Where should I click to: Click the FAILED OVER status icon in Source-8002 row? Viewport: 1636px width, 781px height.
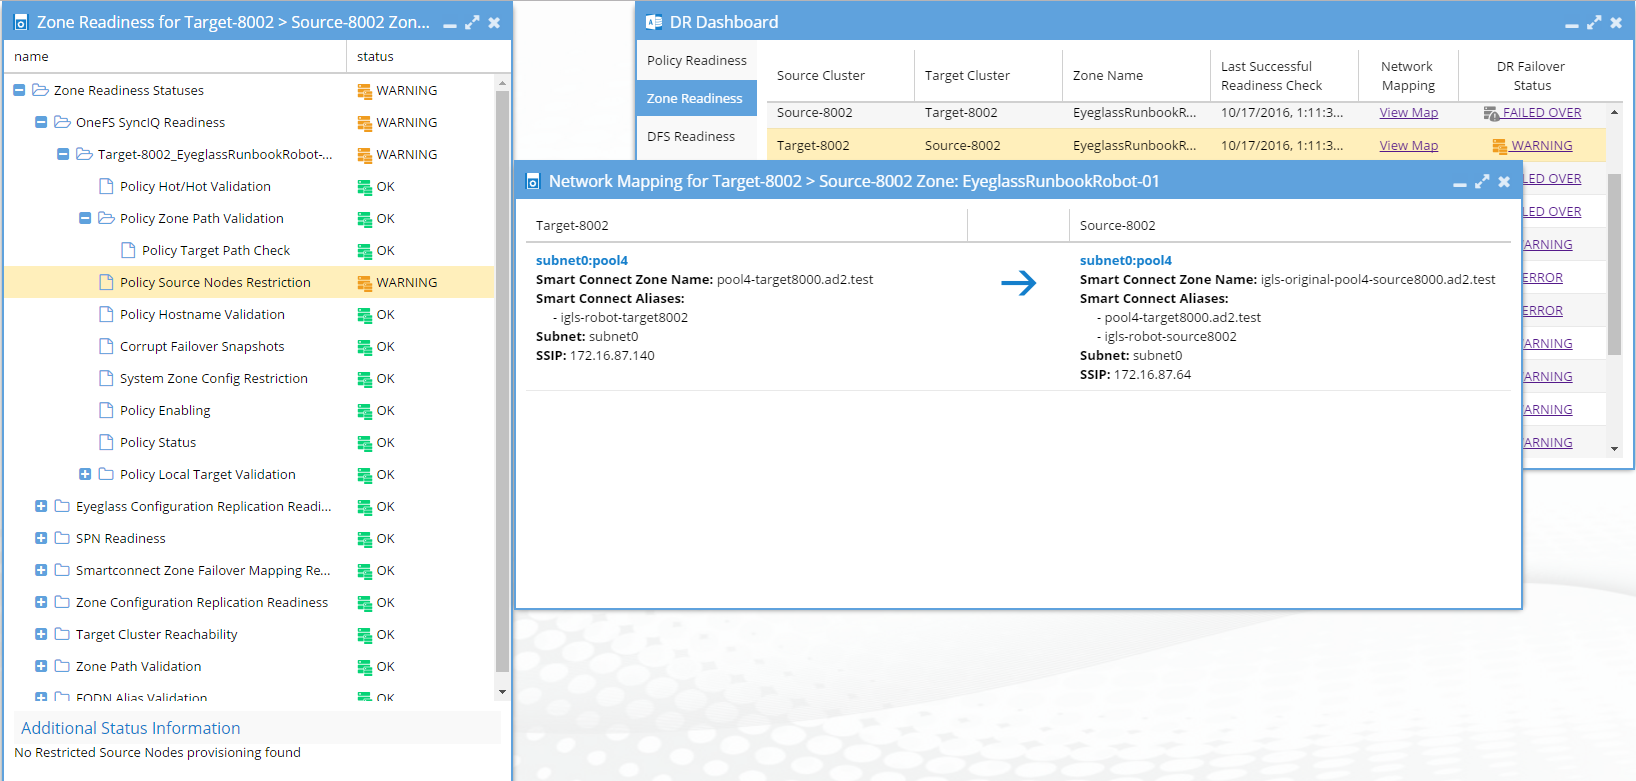pos(1492,113)
